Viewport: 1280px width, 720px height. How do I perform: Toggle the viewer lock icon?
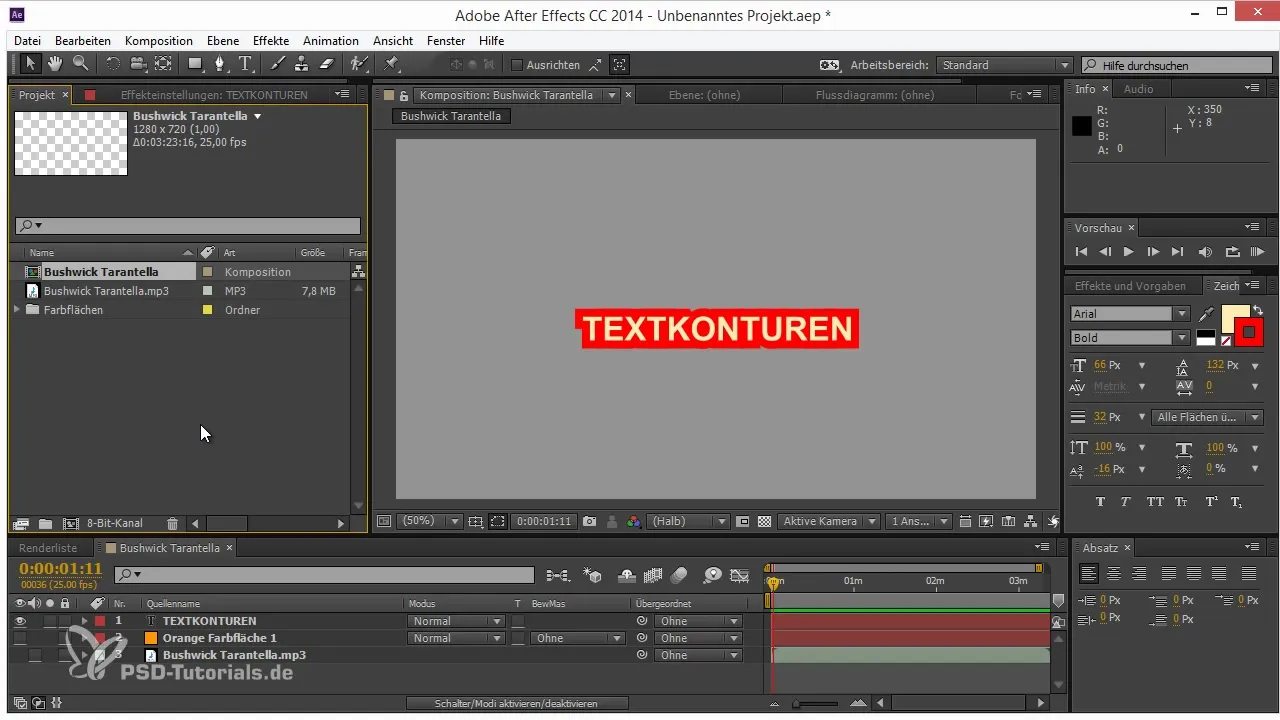coord(403,96)
